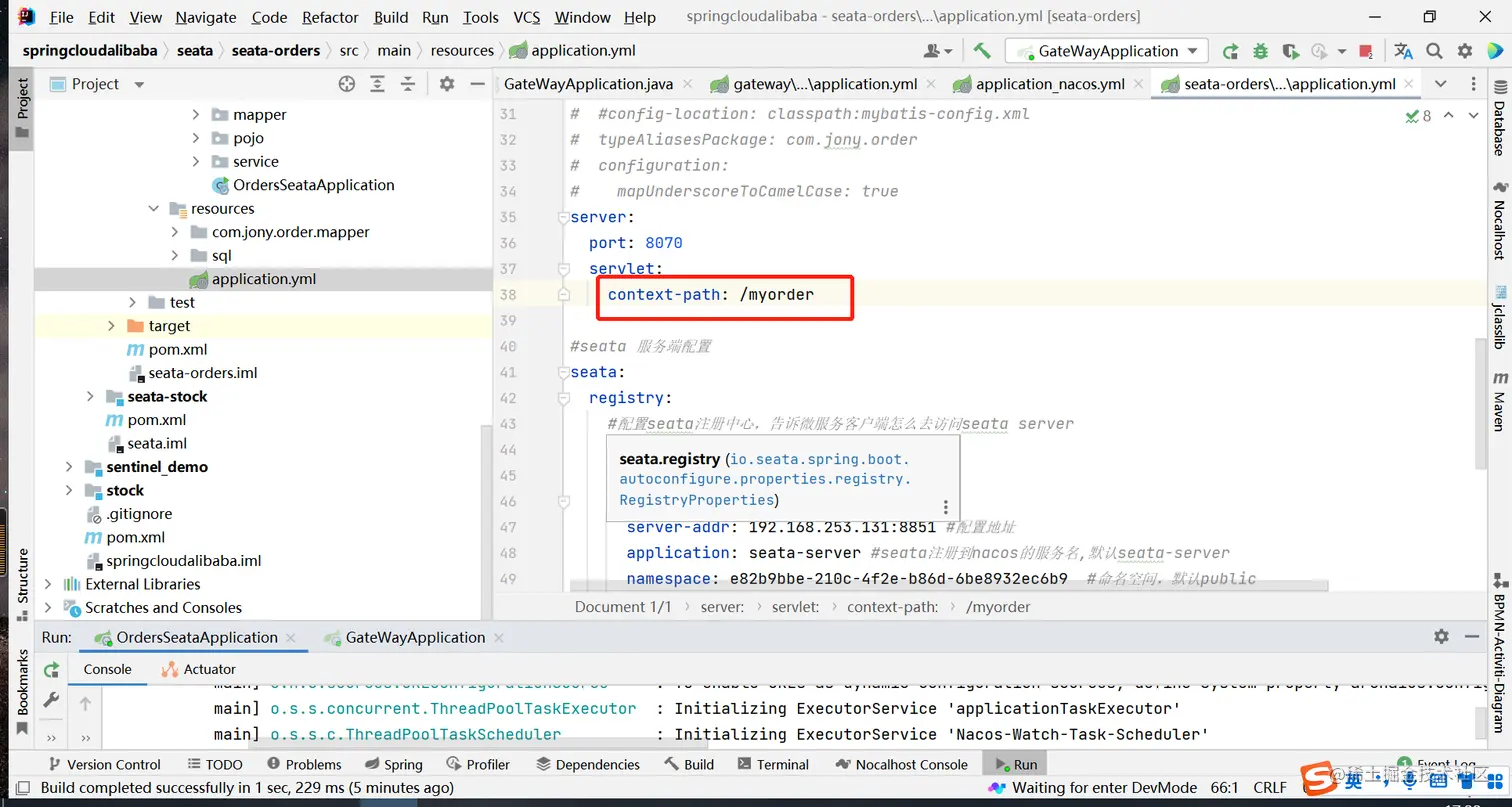This screenshot has height=807, width=1512.
Task: Open the Nocalhost Console tool window
Action: point(901,765)
